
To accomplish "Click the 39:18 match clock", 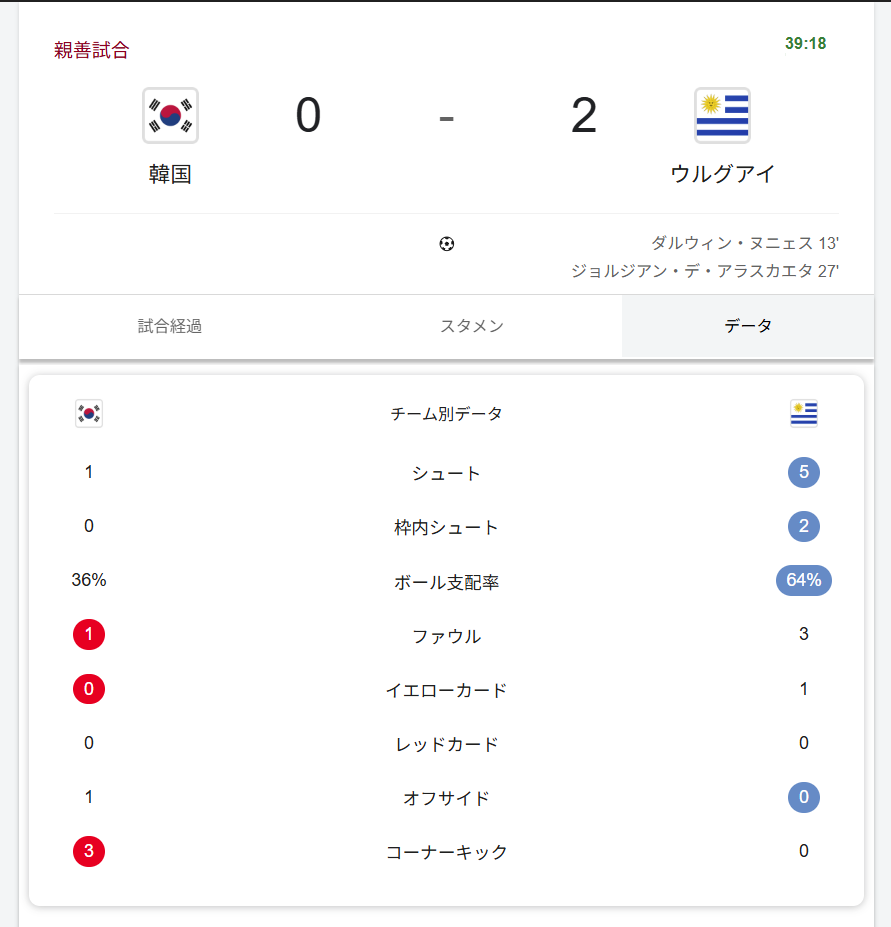I will (x=805, y=43).
